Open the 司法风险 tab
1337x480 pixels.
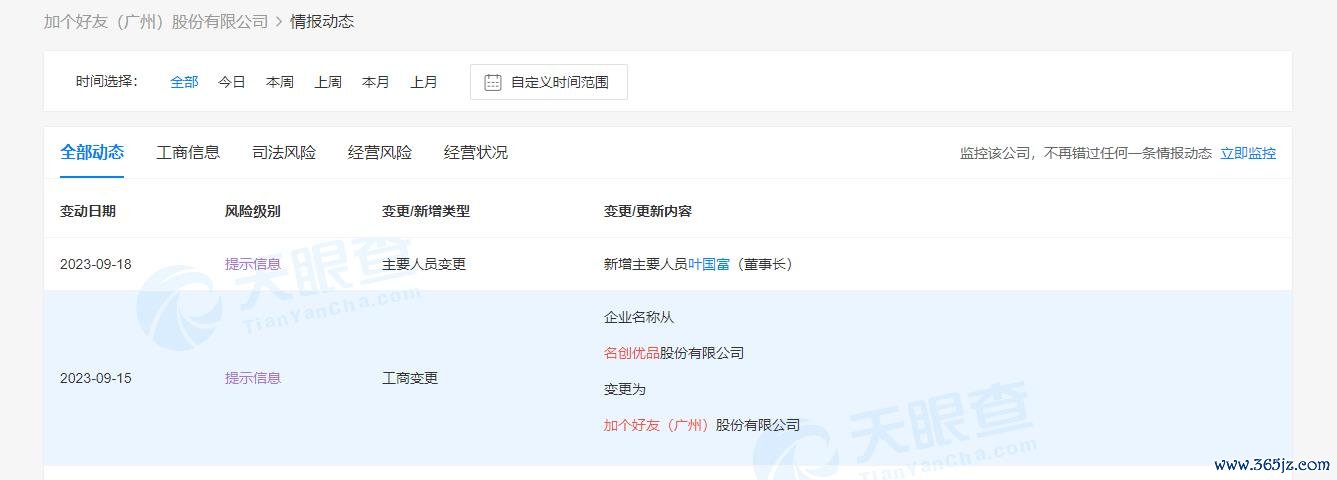284,152
